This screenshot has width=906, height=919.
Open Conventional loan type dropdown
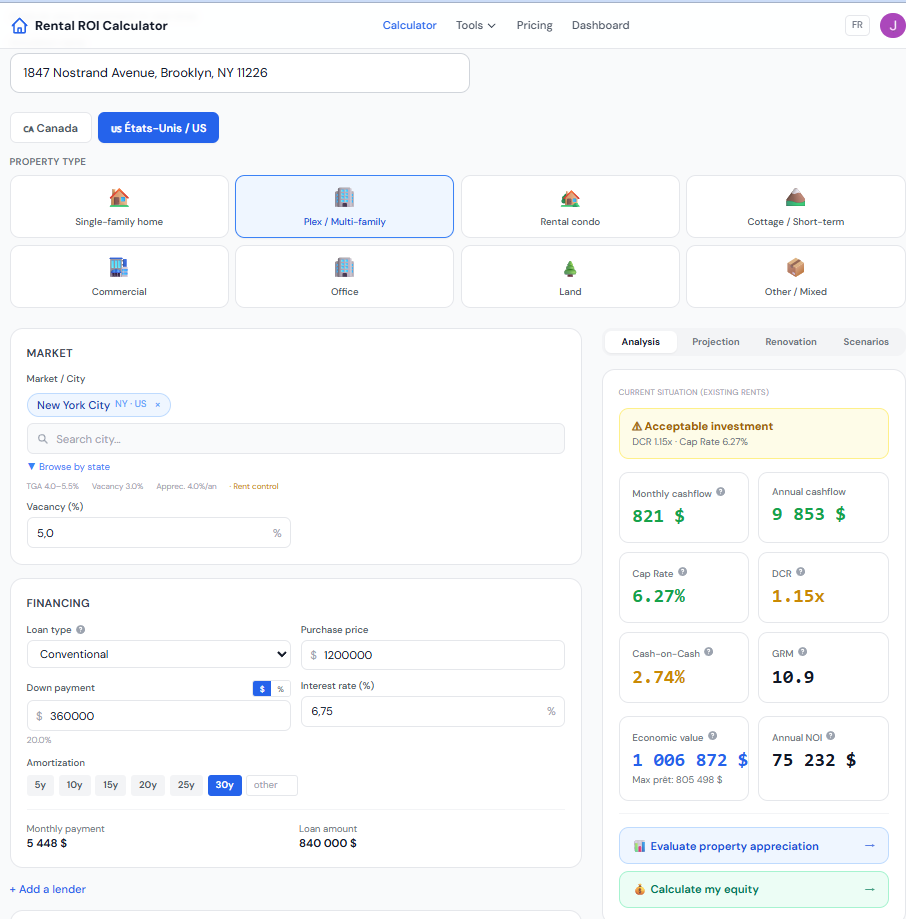click(158, 654)
